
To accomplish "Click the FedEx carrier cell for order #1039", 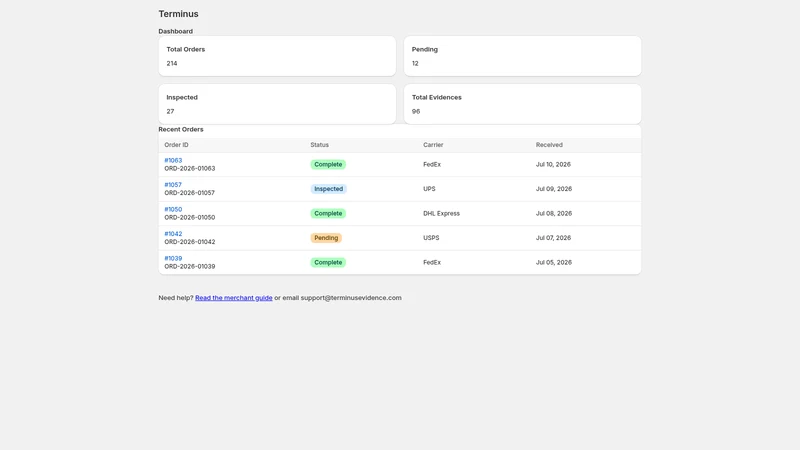I will tap(432, 262).
